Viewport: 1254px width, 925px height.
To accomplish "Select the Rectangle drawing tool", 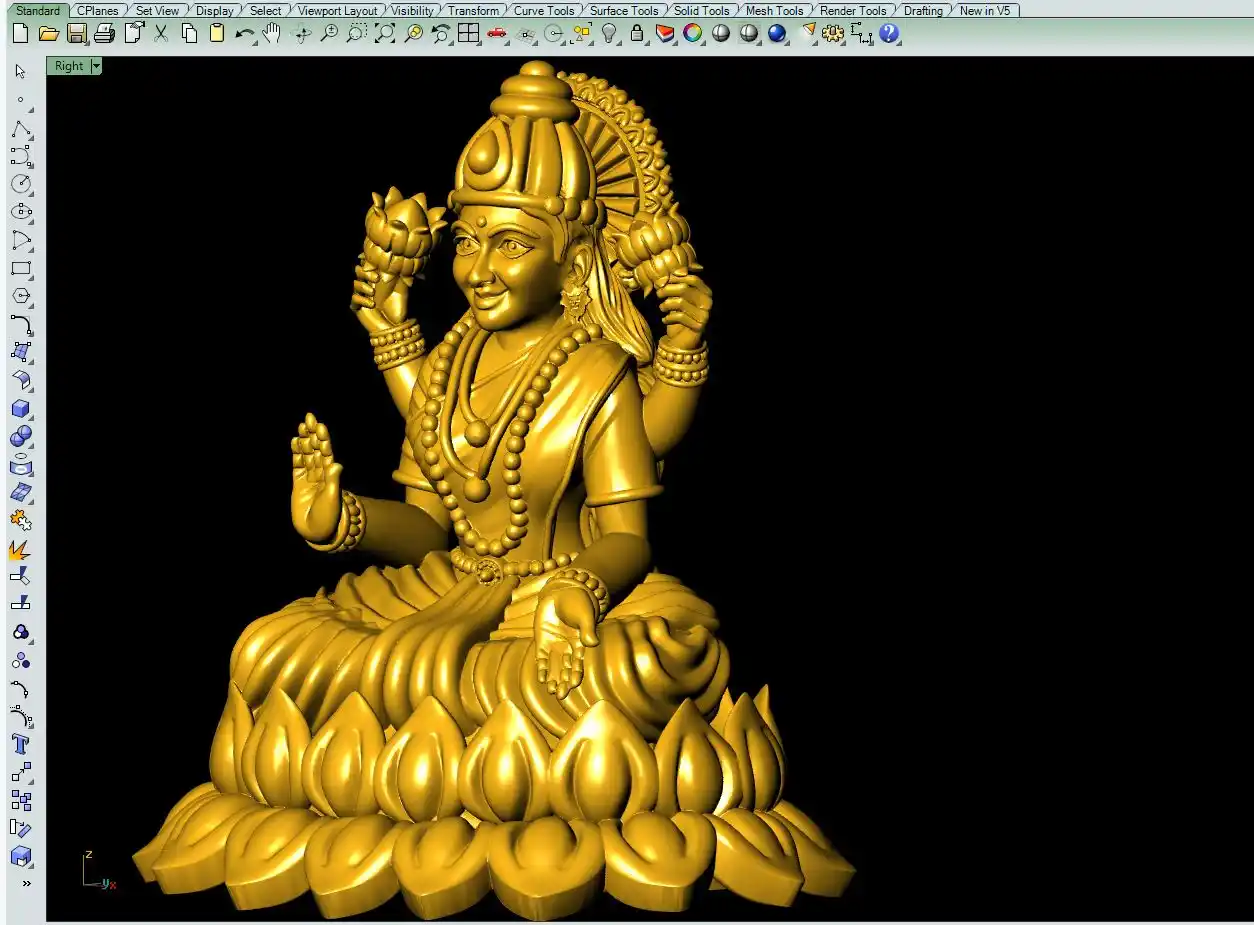I will (x=21, y=269).
